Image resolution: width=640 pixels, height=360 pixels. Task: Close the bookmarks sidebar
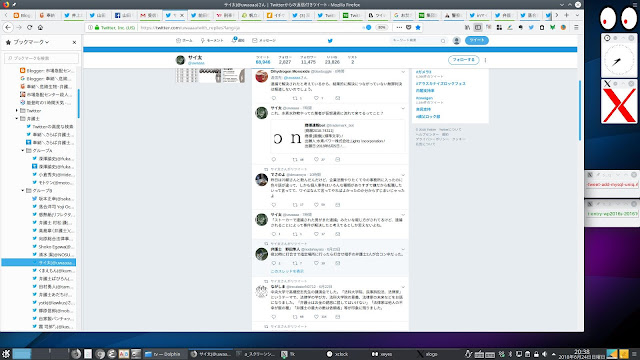[x=74, y=42]
